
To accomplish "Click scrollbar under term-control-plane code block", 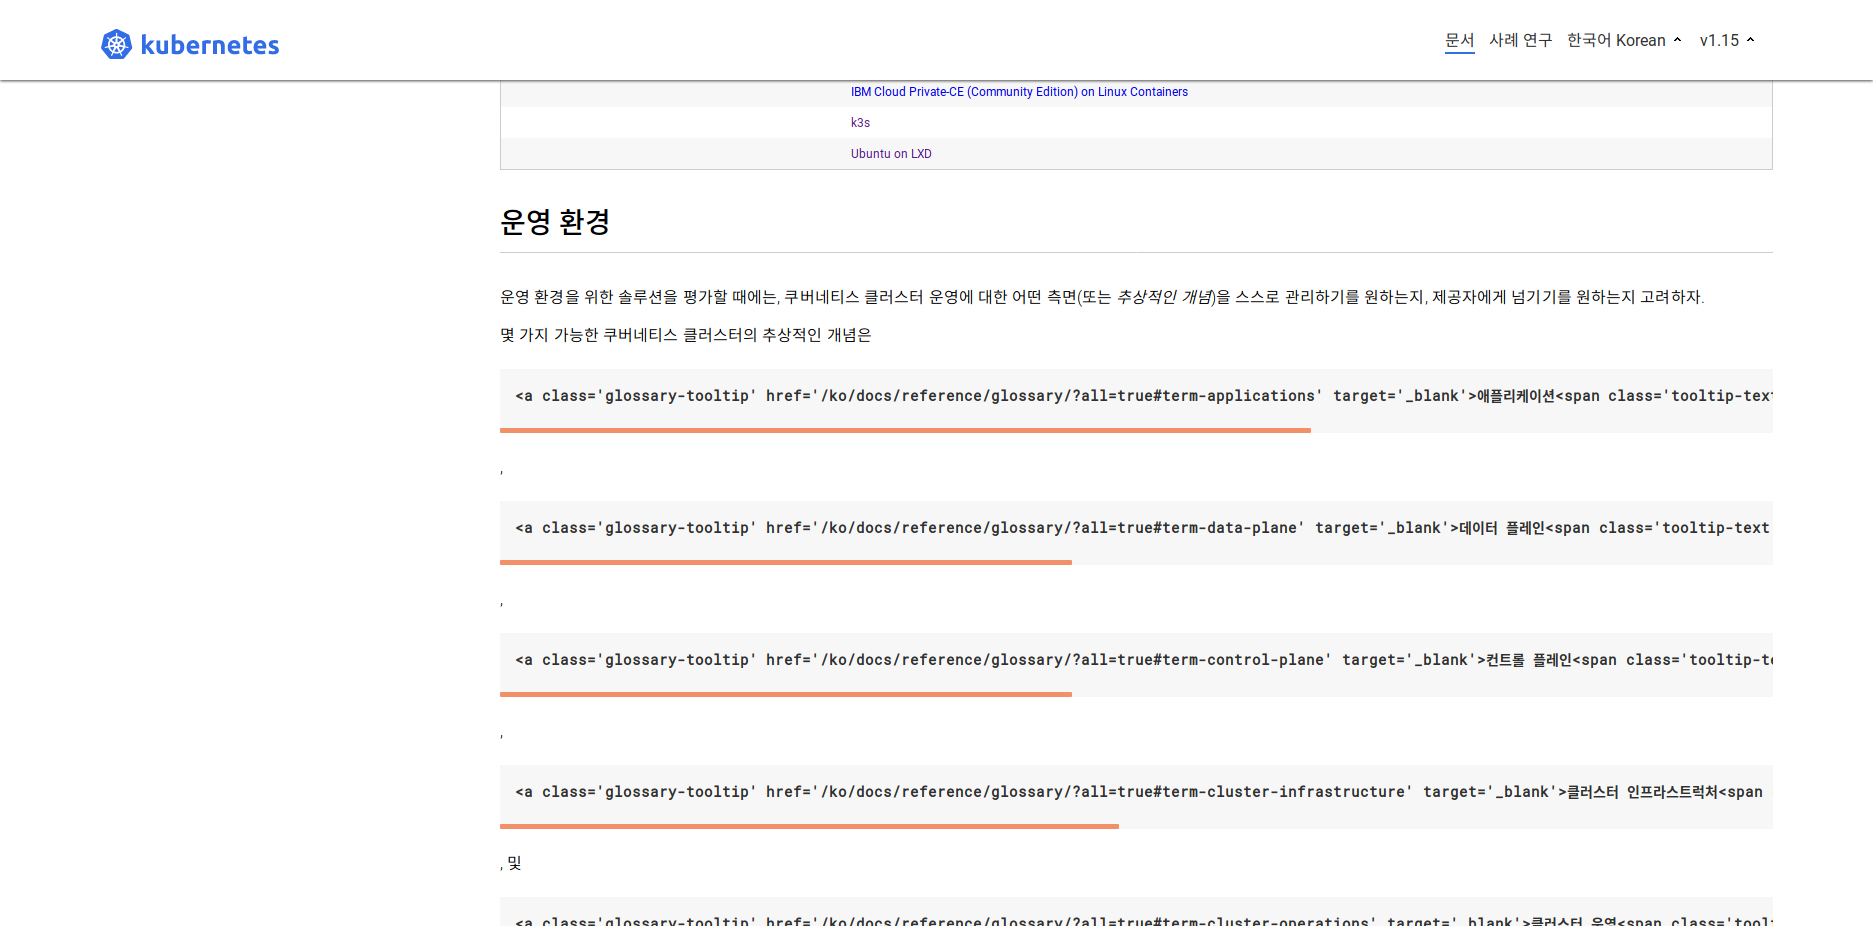I will [x=786, y=694].
